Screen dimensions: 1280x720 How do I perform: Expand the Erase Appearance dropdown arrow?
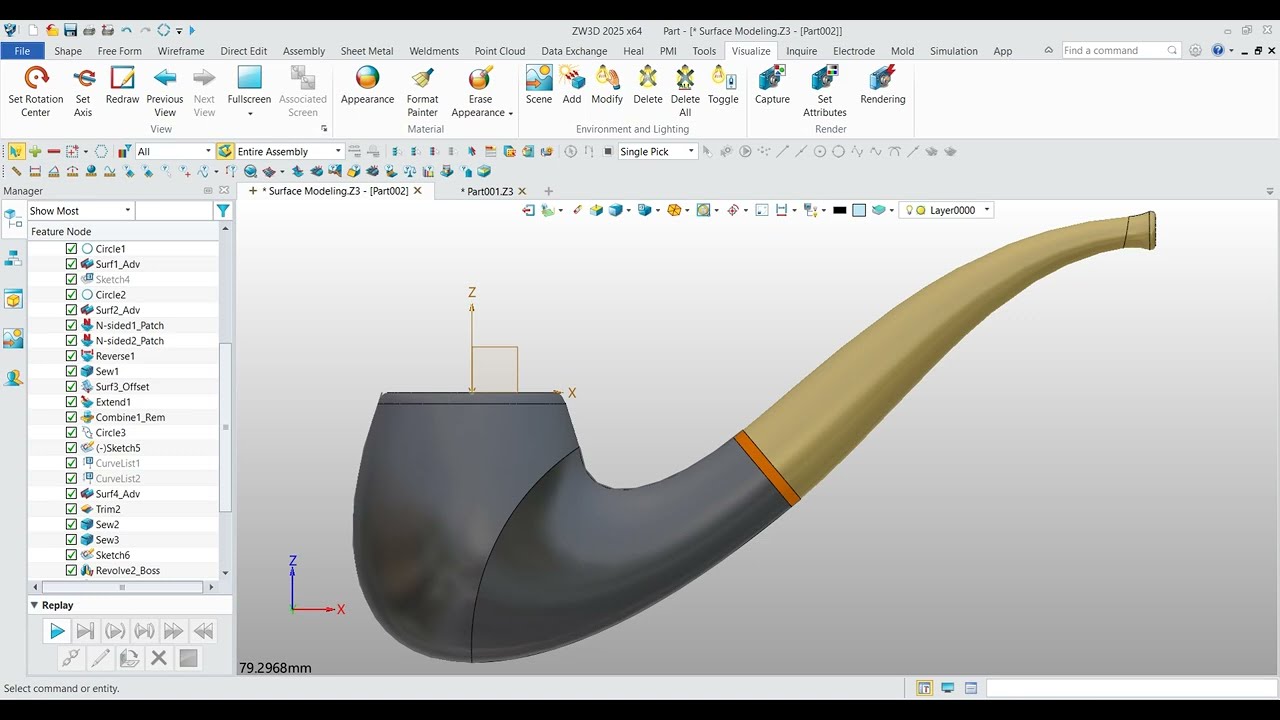click(510, 113)
